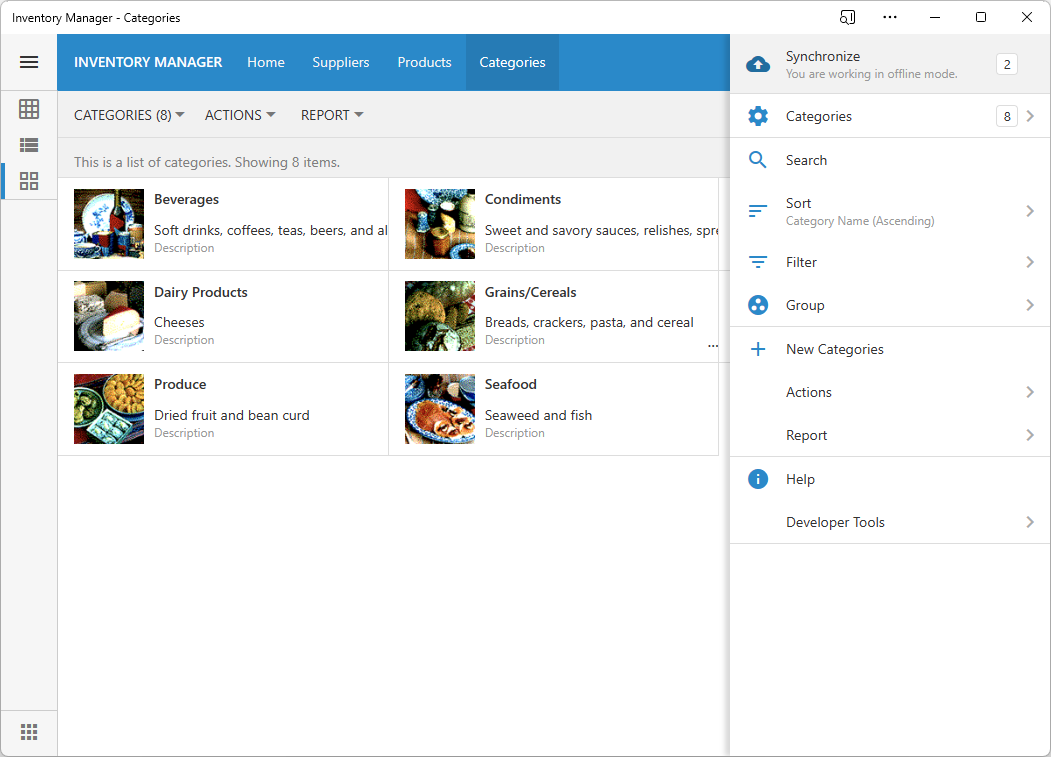Image resolution: width=1051 pixels, height=757 pixels.
Task: Open the ACTIONS dropdown in toolbar
Action: [240, 115]
